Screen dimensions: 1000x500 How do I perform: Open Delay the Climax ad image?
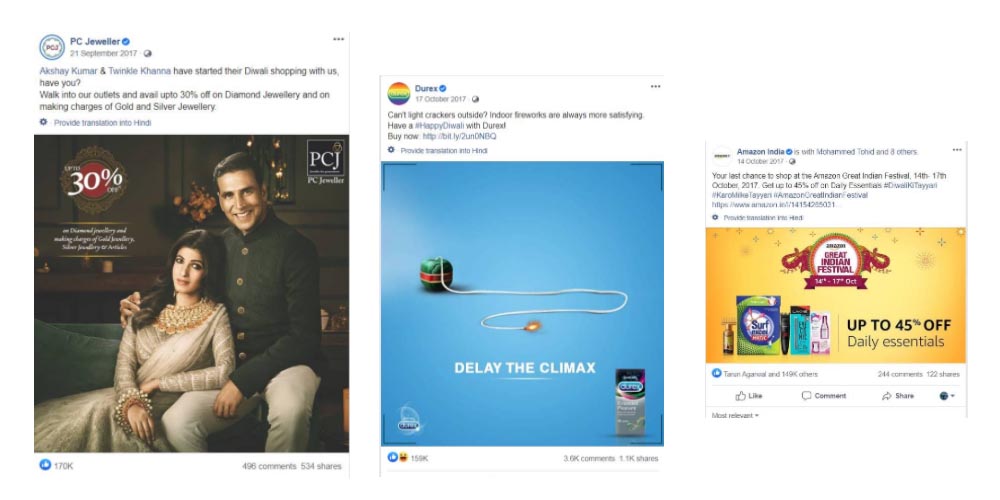point(522,304)
